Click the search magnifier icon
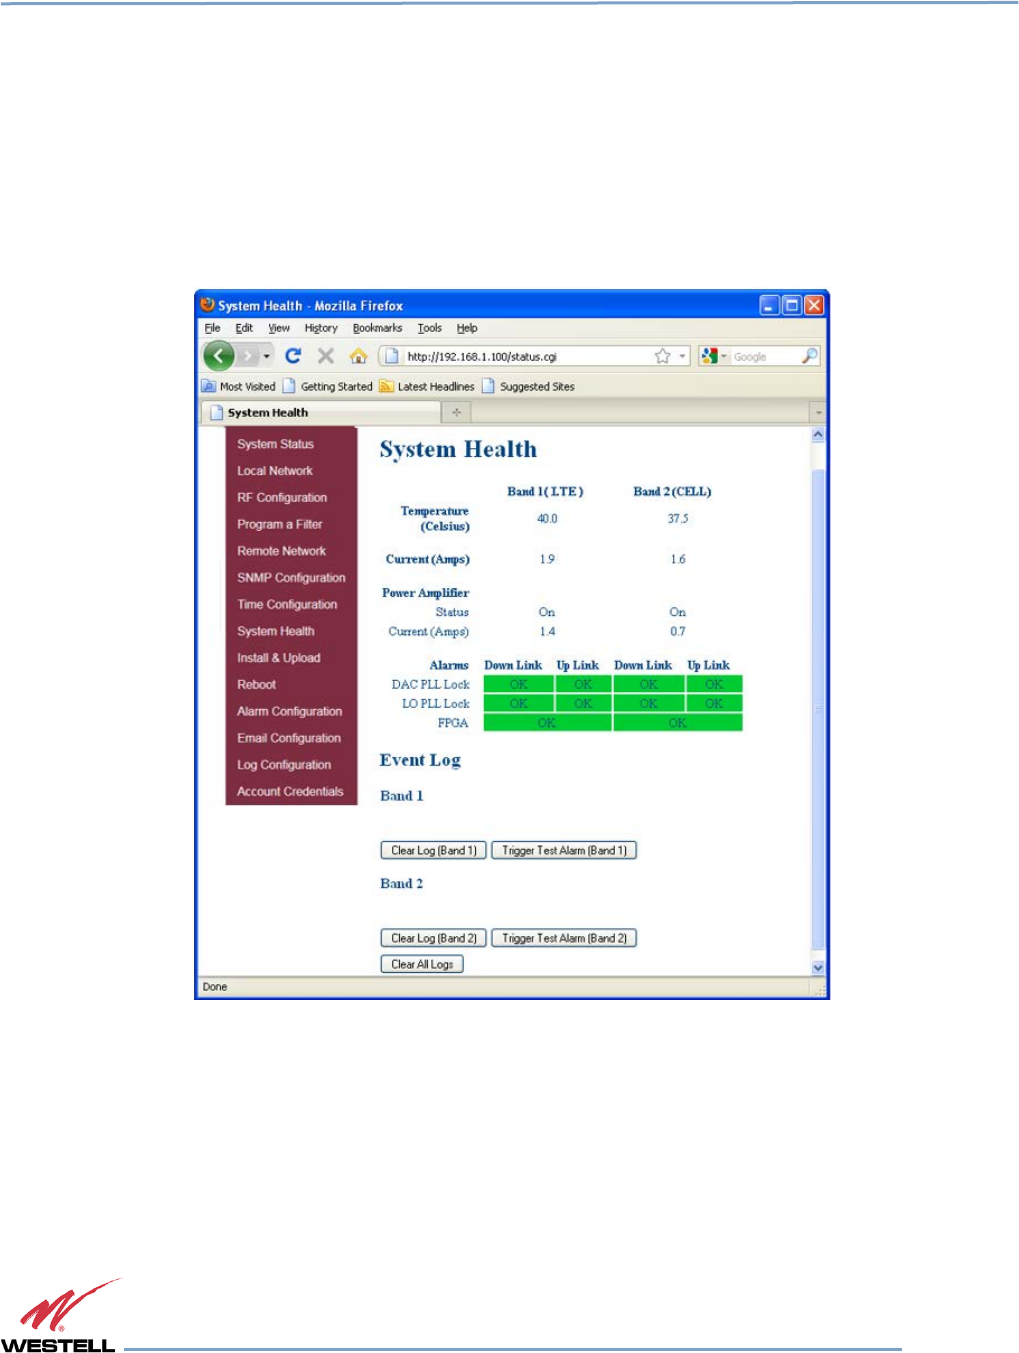 click(x=810, y=356)
